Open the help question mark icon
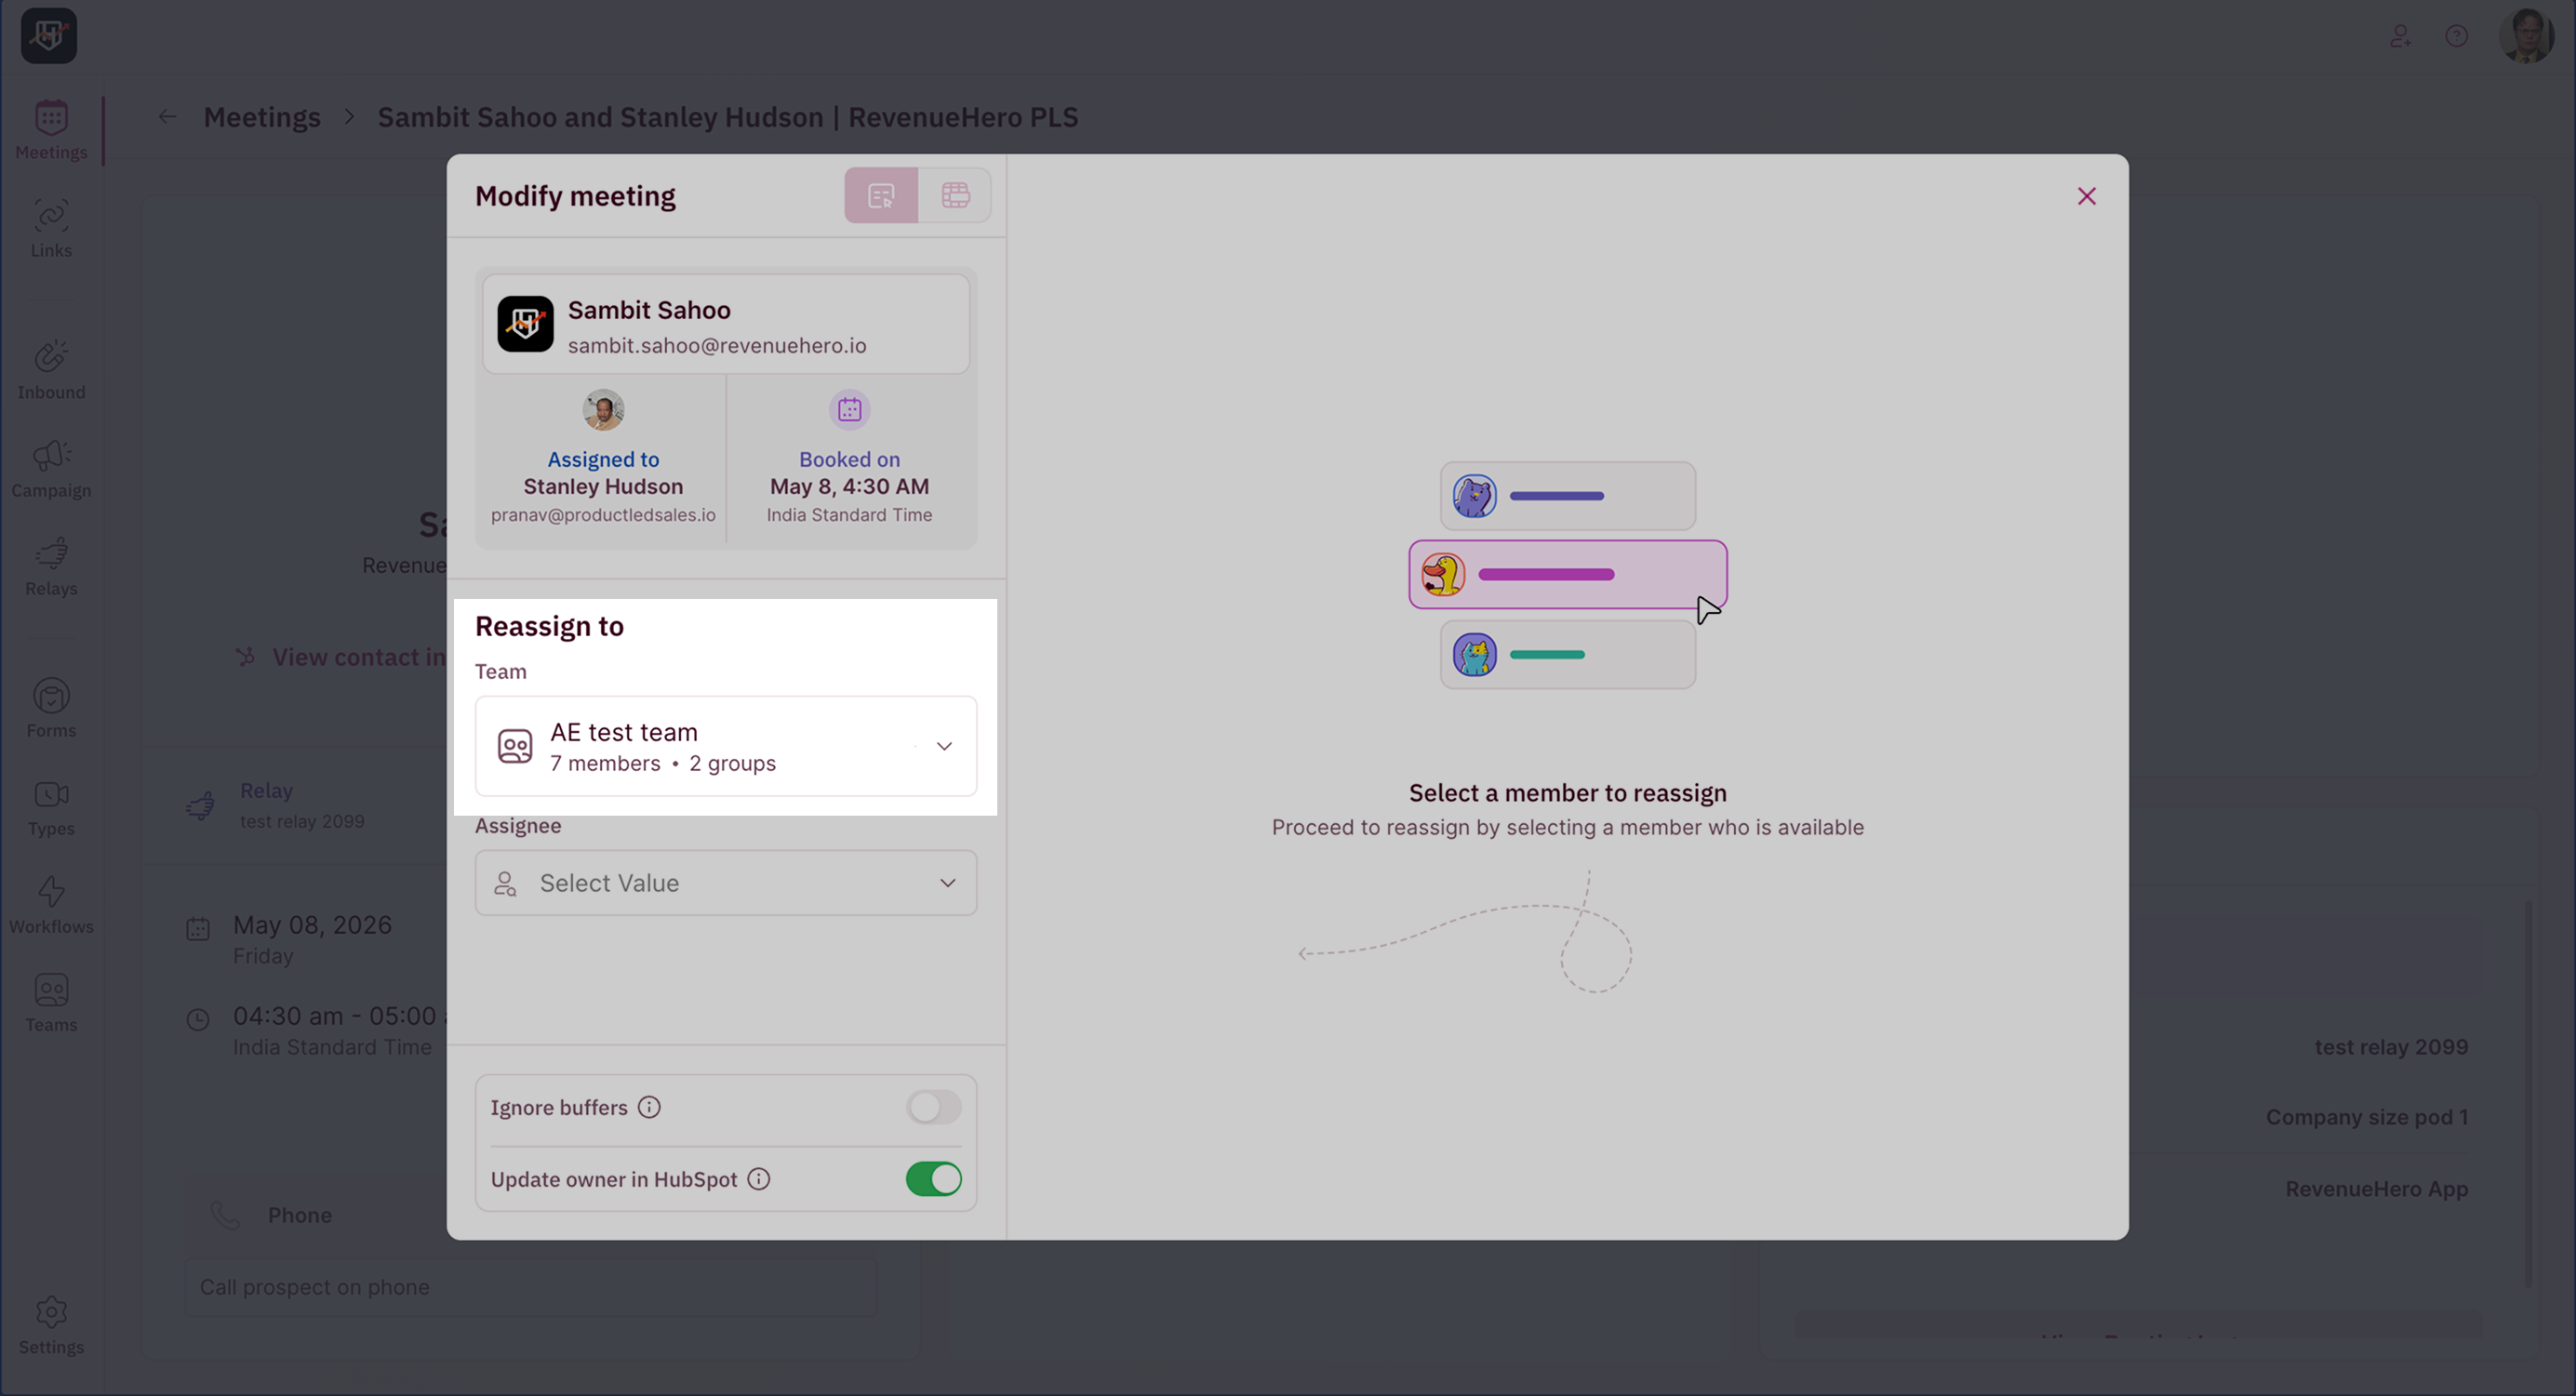Image resolution: width=2576 pixels, height=1396 pixels. pos(2457,36)
